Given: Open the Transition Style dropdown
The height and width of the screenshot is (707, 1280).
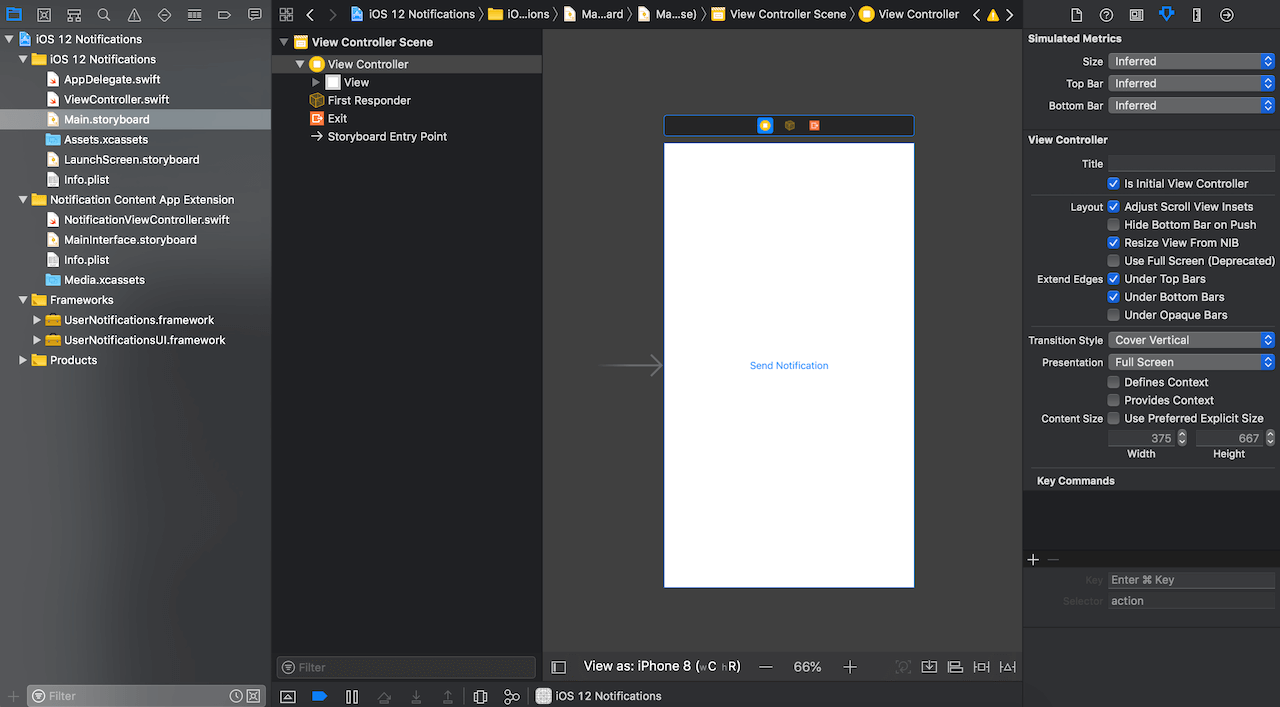Looking at the screenshot, I should pyautogui.click(x=1191, y=340).
